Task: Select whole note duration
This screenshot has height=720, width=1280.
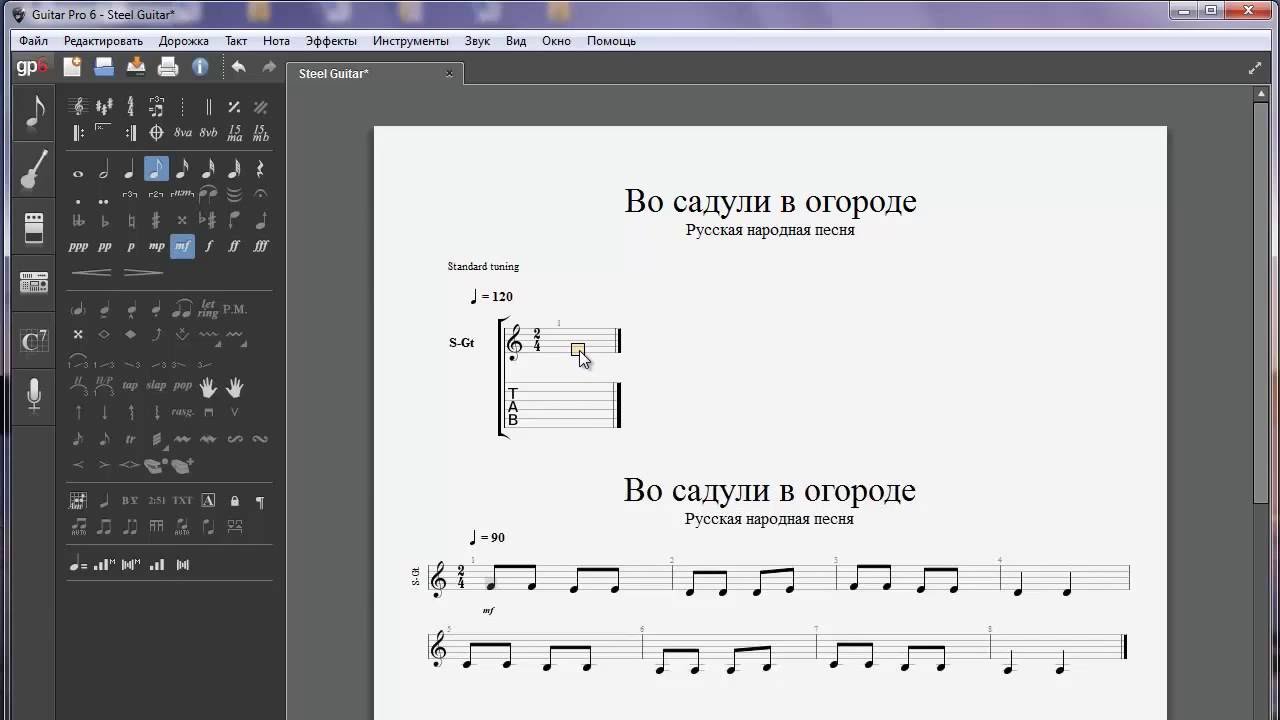Action: coord(78,172)
